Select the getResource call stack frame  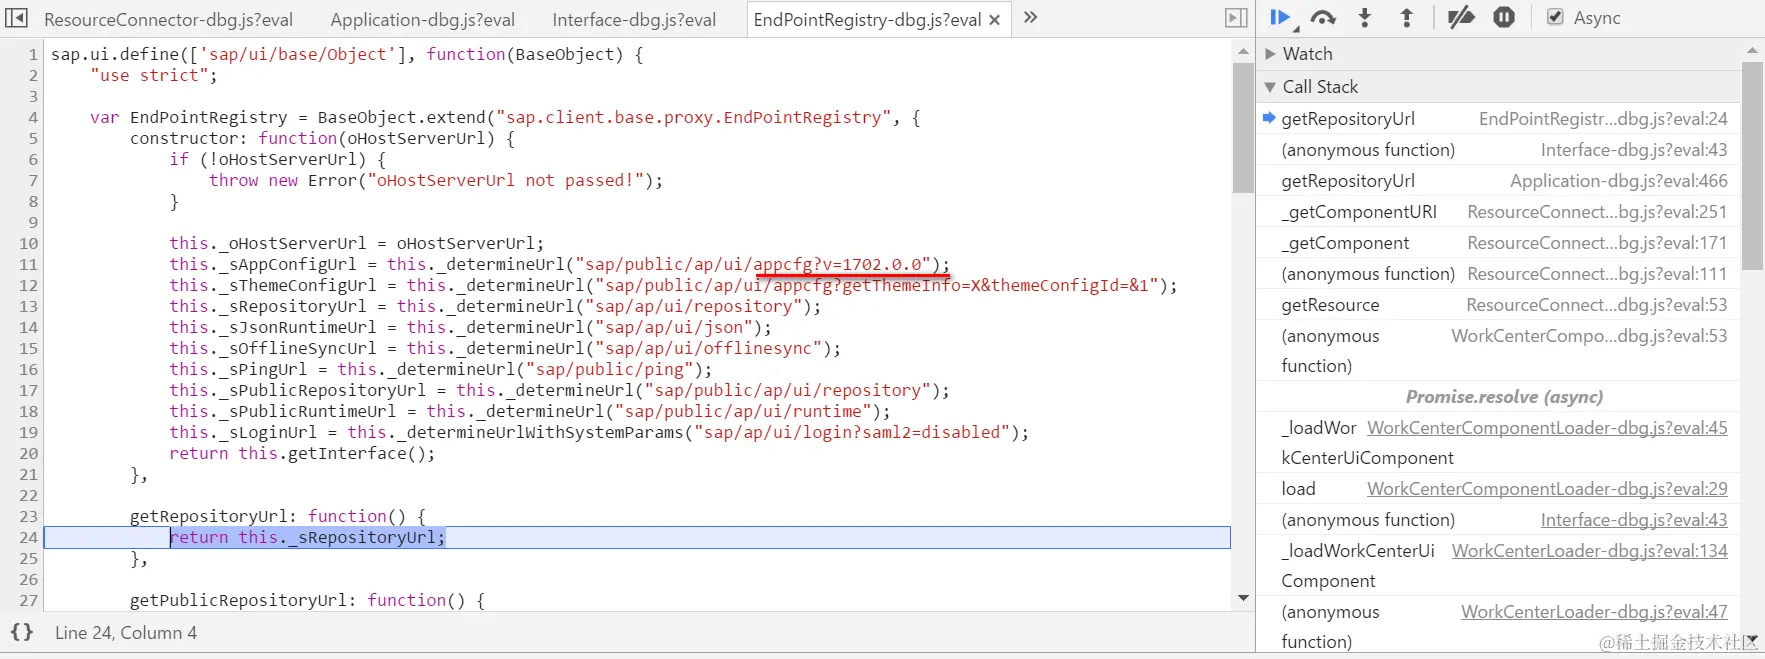point(1498,305)
